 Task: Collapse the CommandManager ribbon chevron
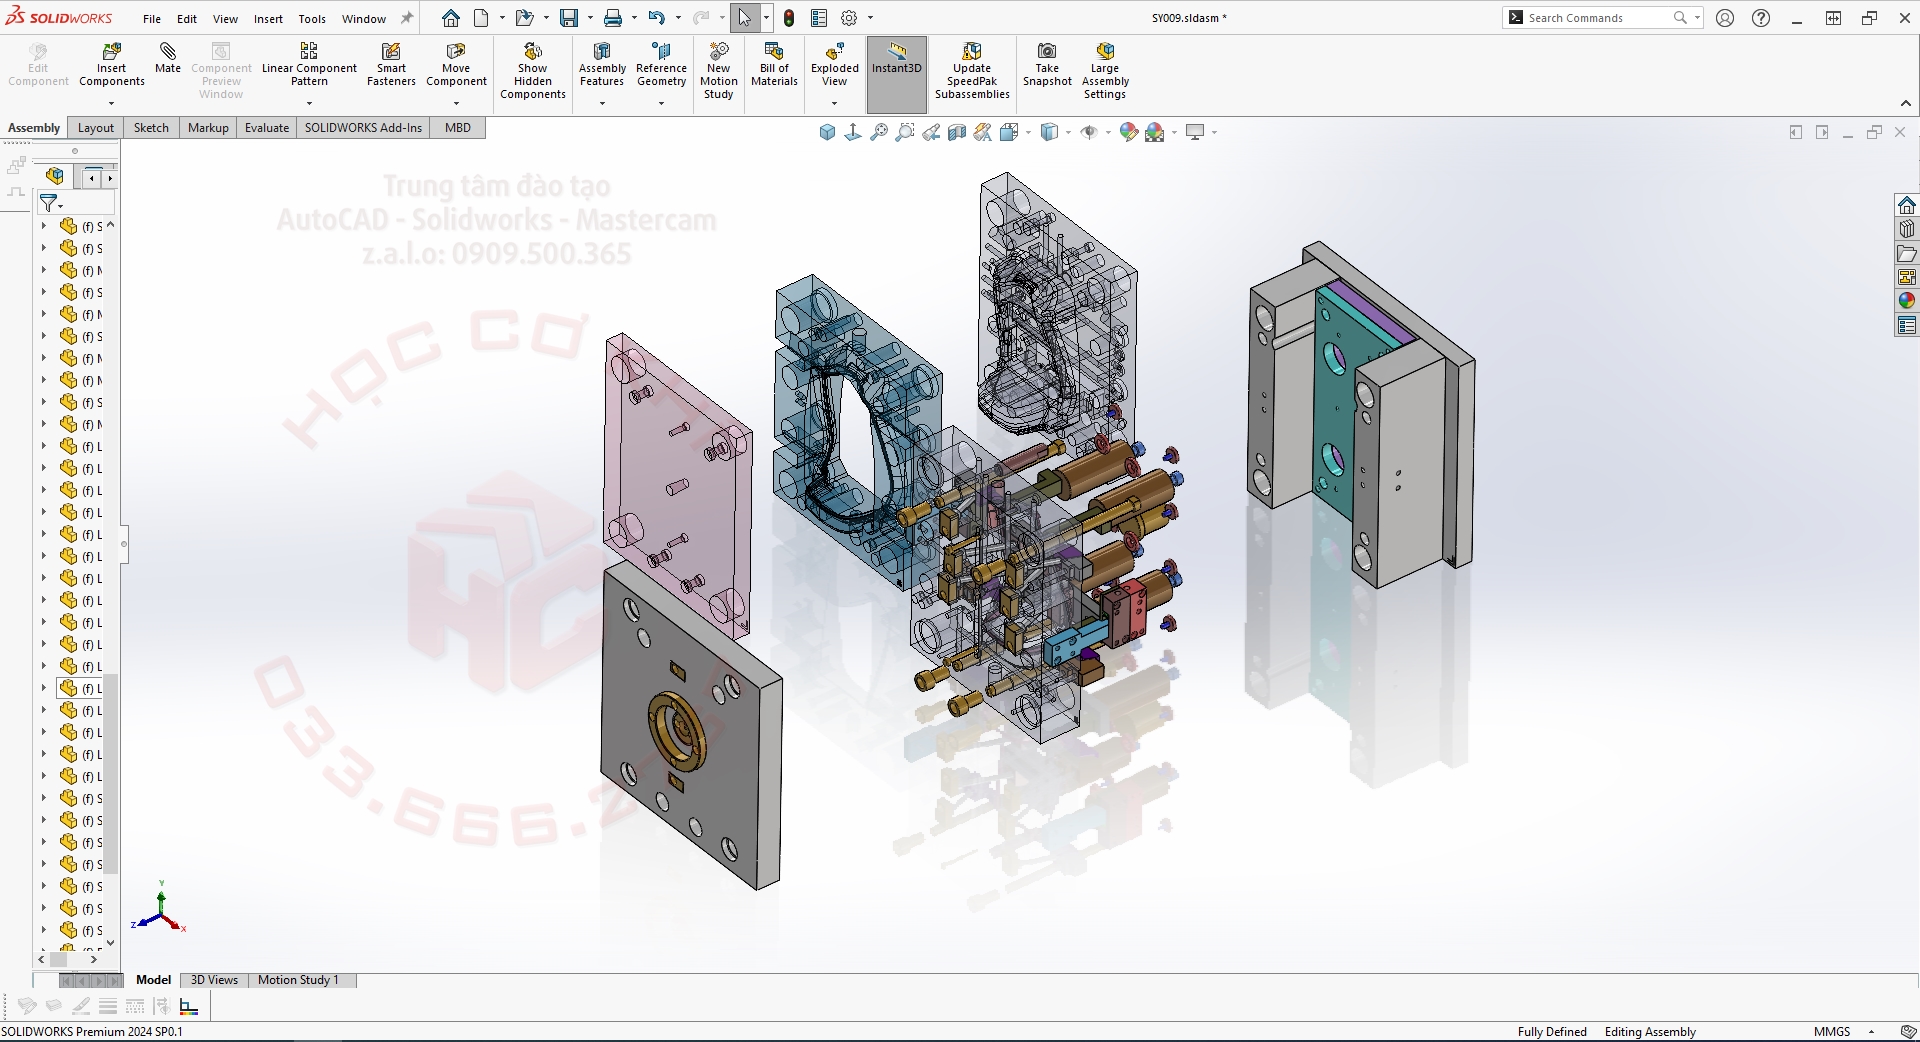pyautogui.click(x=1906, y=103)
